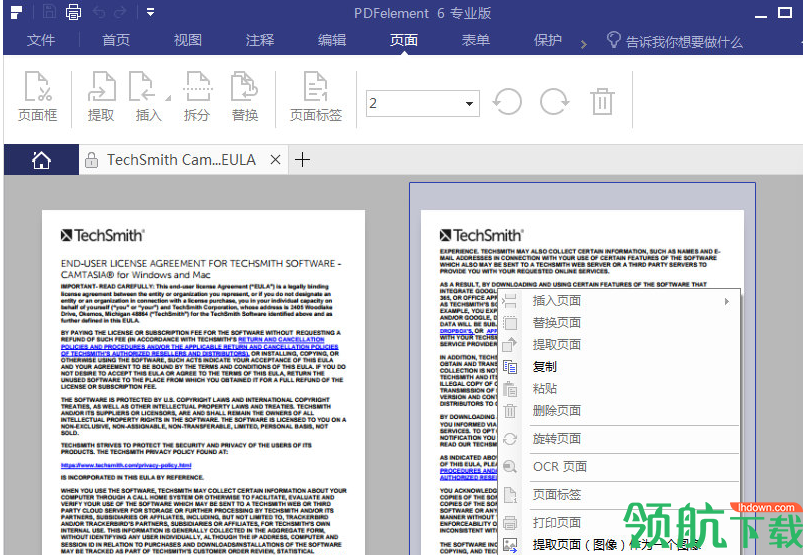The height and width of the screenshot is (555, 803).
Task: Switch to the Page (页面) tab
Action: [x=404, y=40]
